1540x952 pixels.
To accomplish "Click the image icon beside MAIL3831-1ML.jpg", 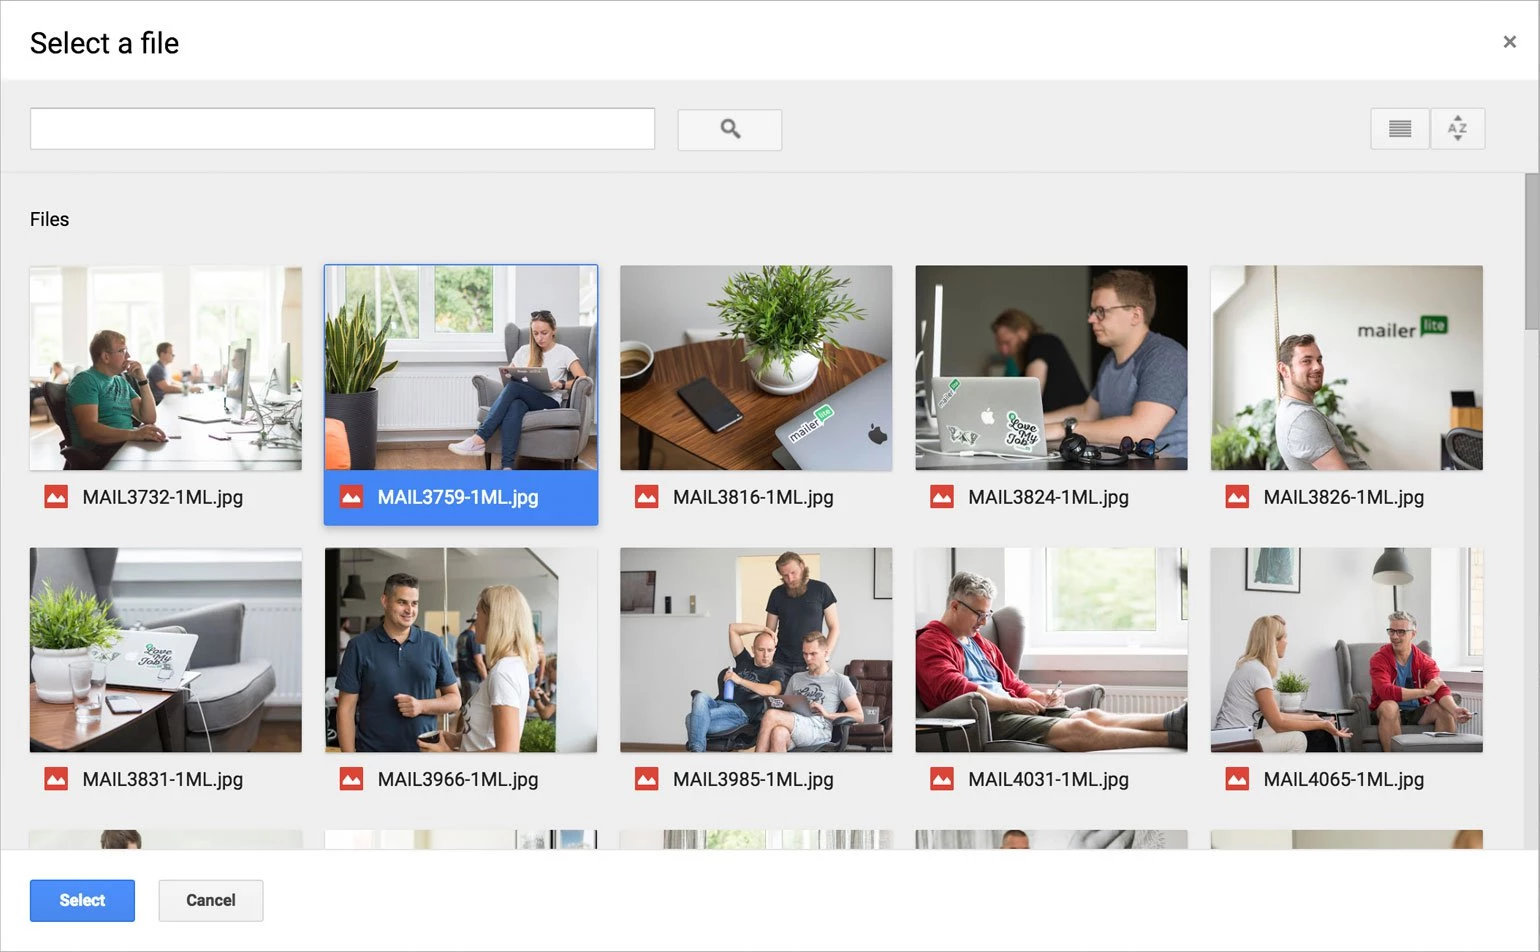I will tap(56, 779).
